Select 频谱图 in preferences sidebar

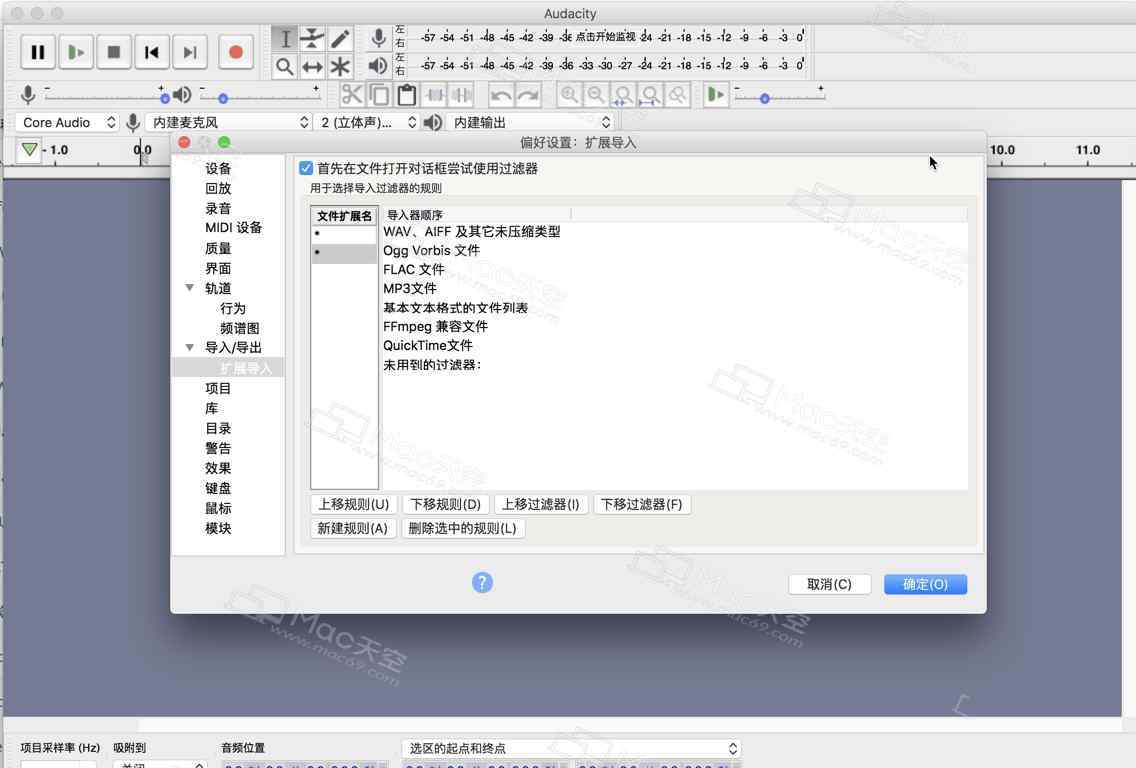point(239,328)
